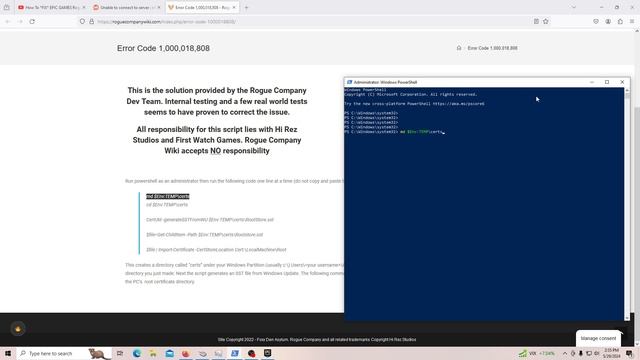Image resolution: width=640 pixels, height=360 pixels.
Task: Click highlighted 'md $Env:TEMP\certs' code line
Action: (x=168, y=196)
